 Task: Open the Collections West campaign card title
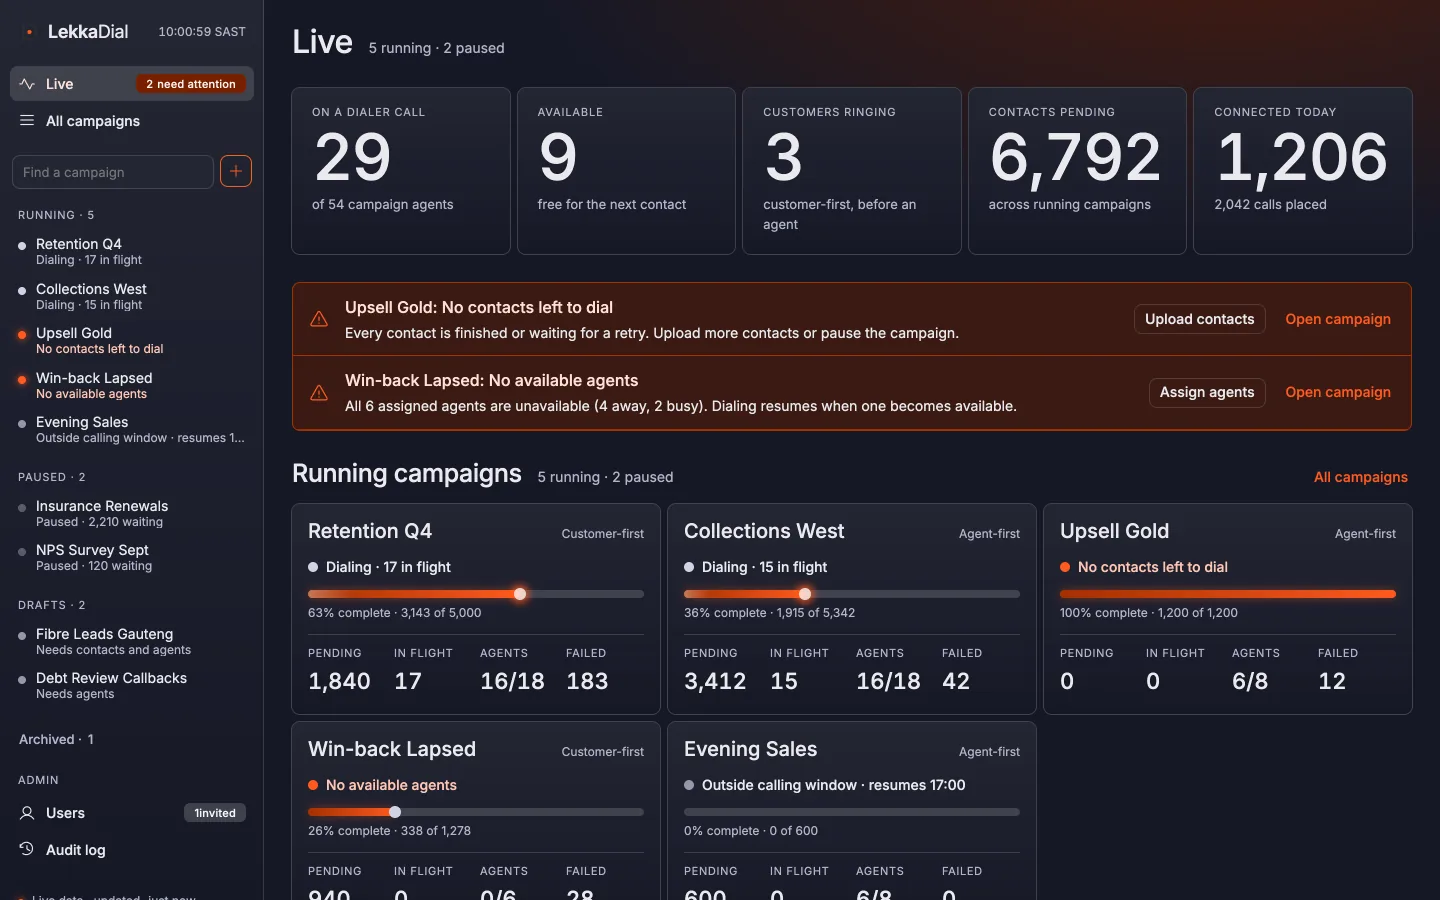pos(764,531)
